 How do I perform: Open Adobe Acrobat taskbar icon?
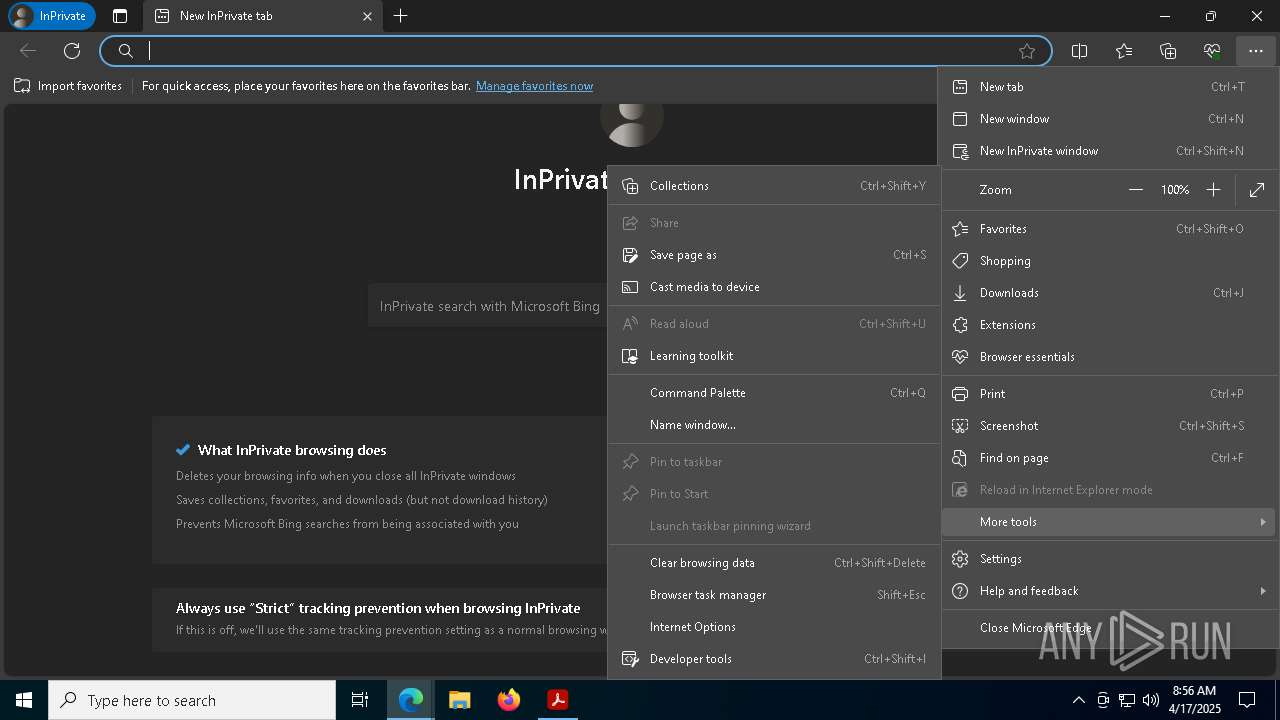point(558,700)
